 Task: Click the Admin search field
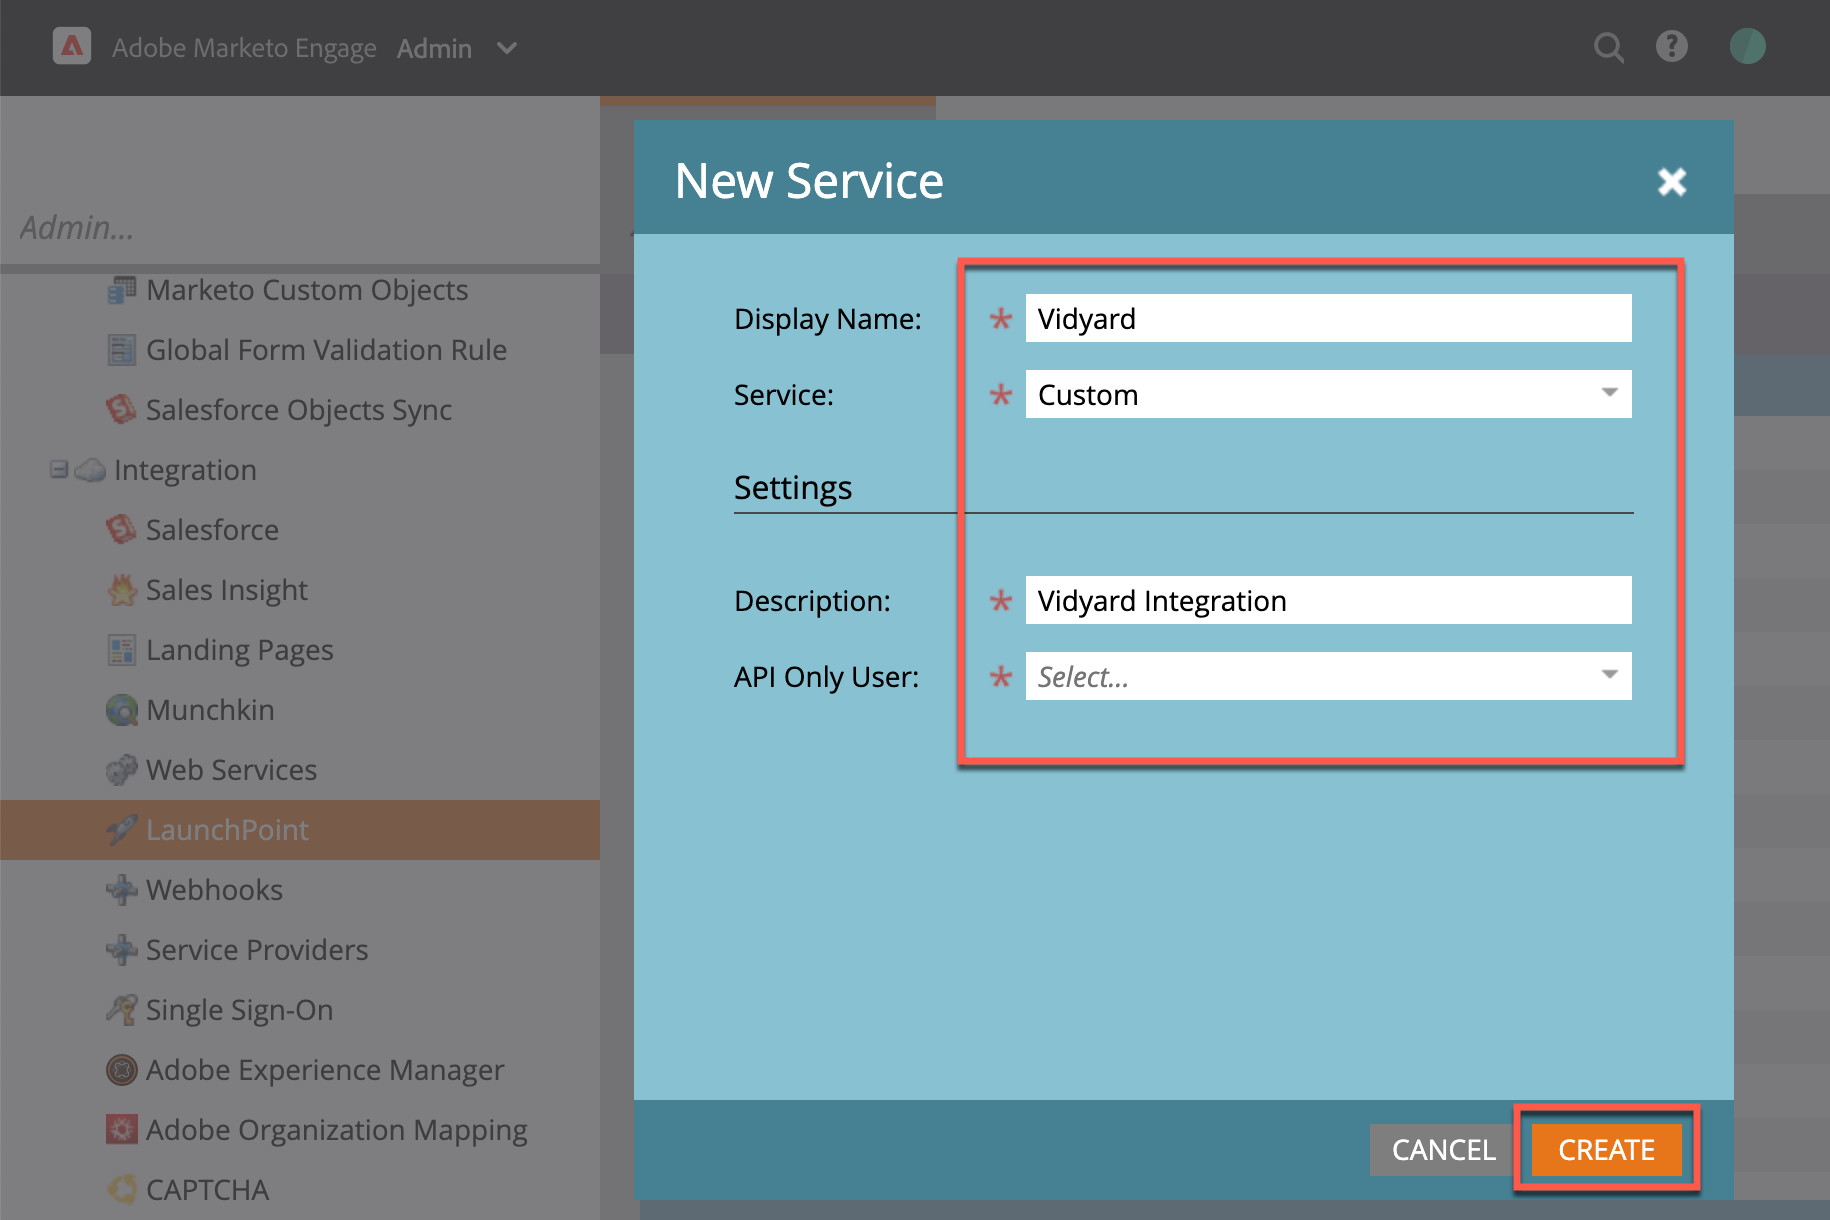(x=300, y=228)
